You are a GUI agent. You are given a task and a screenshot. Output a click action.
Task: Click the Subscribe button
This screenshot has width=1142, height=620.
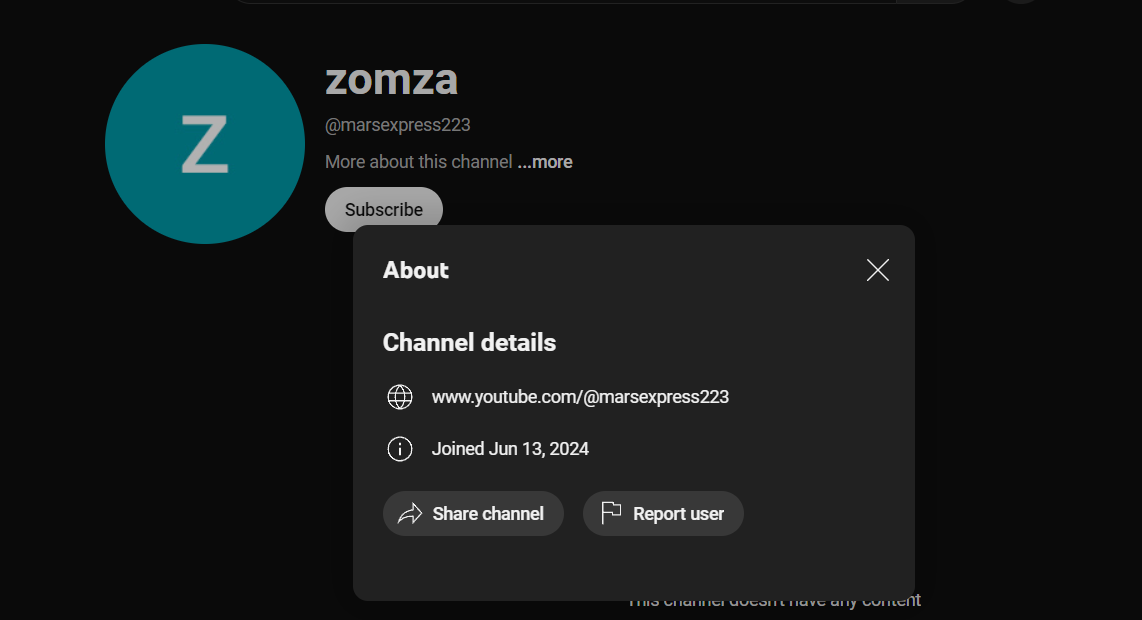(x=384, y=209)
